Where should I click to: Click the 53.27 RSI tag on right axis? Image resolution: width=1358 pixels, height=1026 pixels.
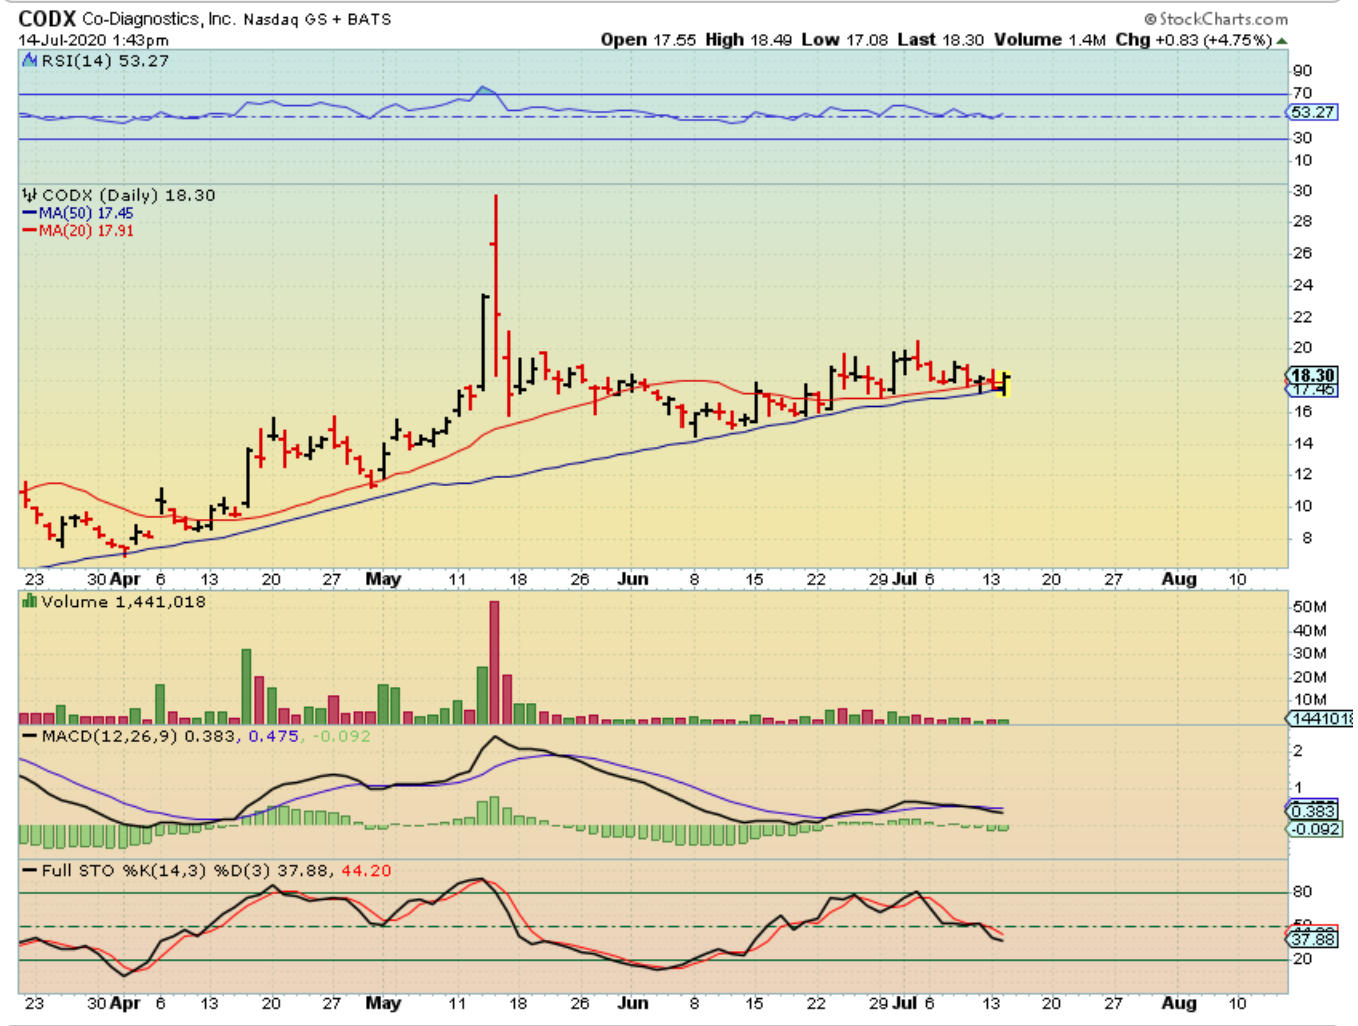pyautogui.click(x=1313, y=112)
